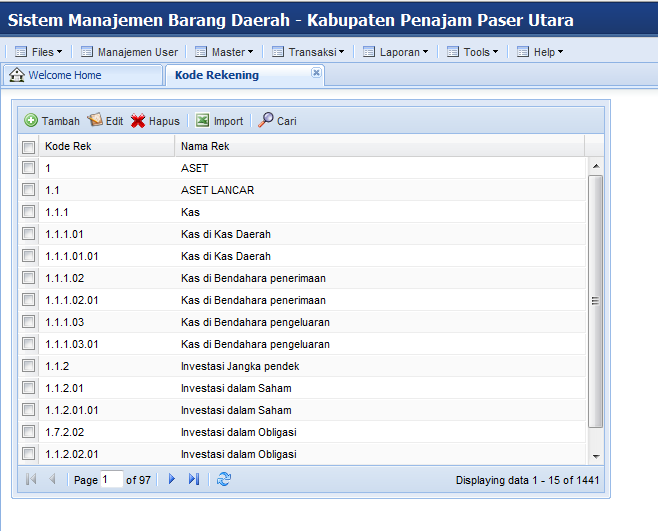The image size is (658, 531).
Task: Switch to the Welcome Home tab
Action: pyautogui.click(x=82, y=75)
